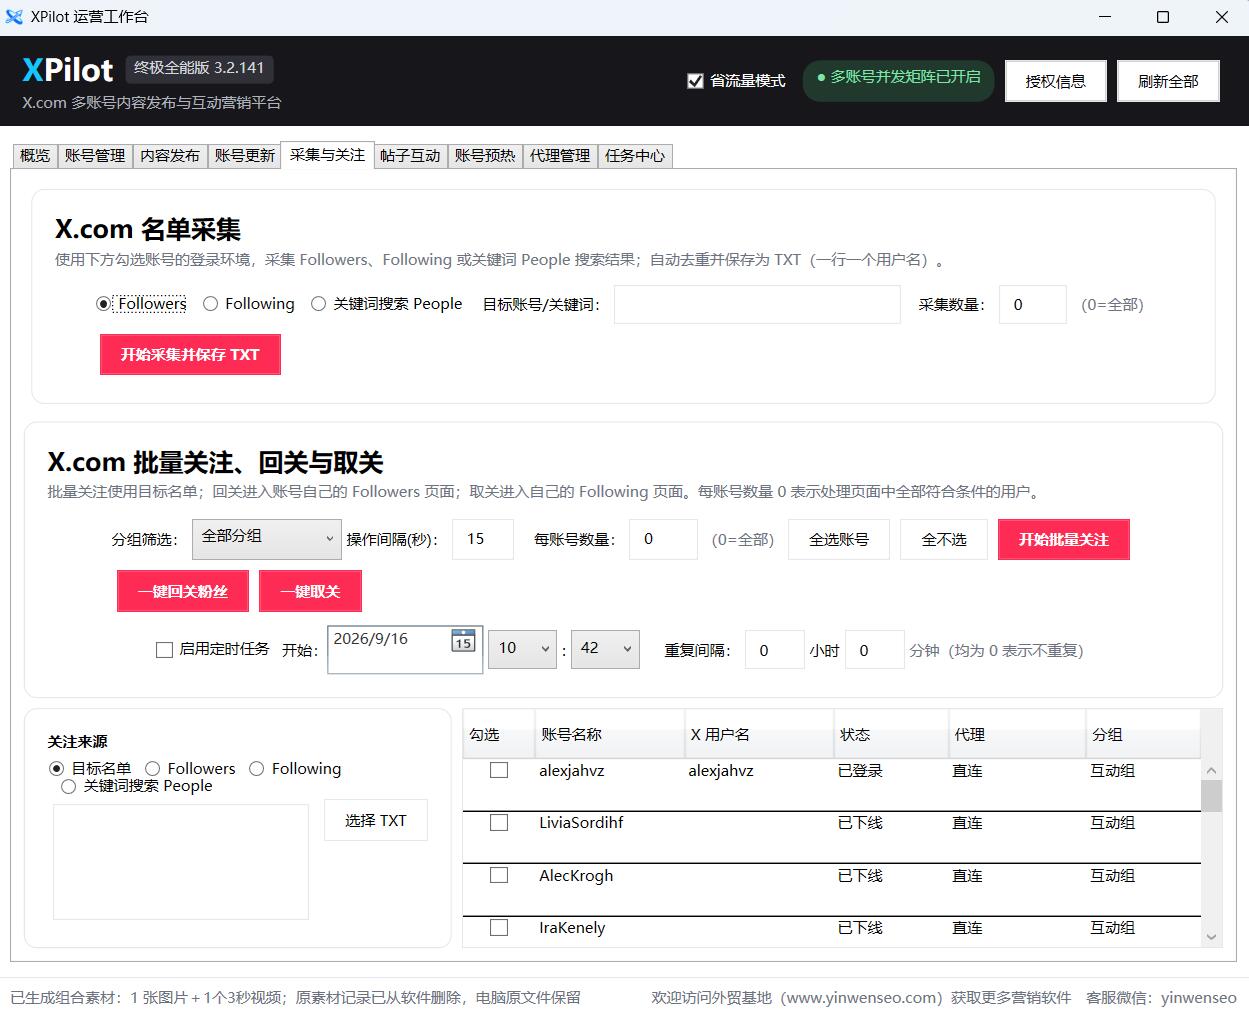This screenshot has height=1010, width=1249.
Task: Click 开始采集并保存 TXT button
Action: [x=190, y=355]
